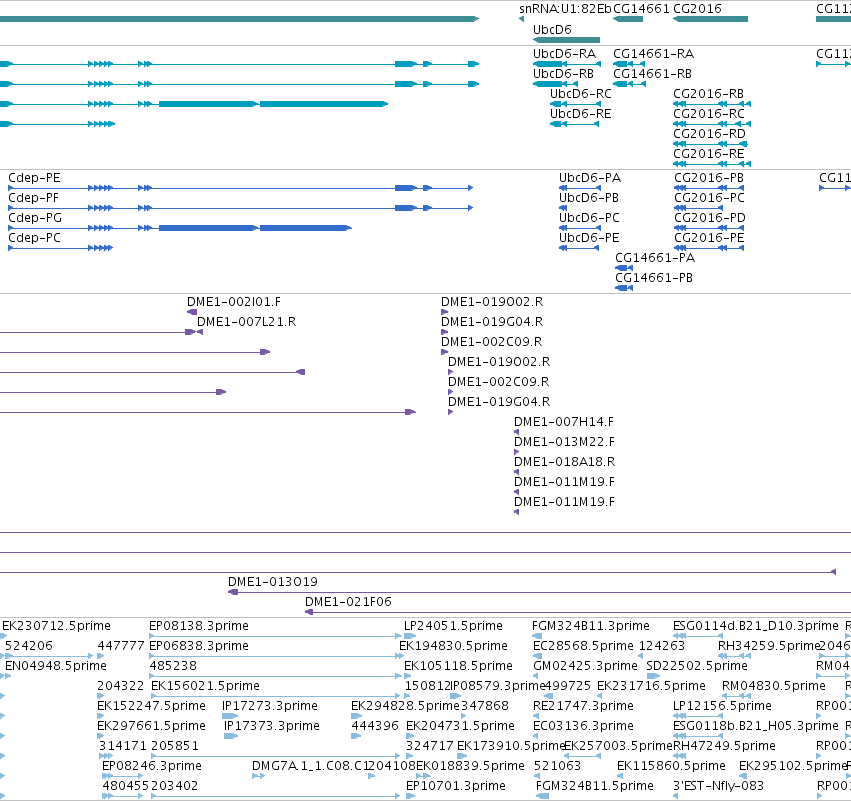Screen dimensions: 851x801
Task: Click the BAC clone DME1-013O19
Action: click(272, 582)
